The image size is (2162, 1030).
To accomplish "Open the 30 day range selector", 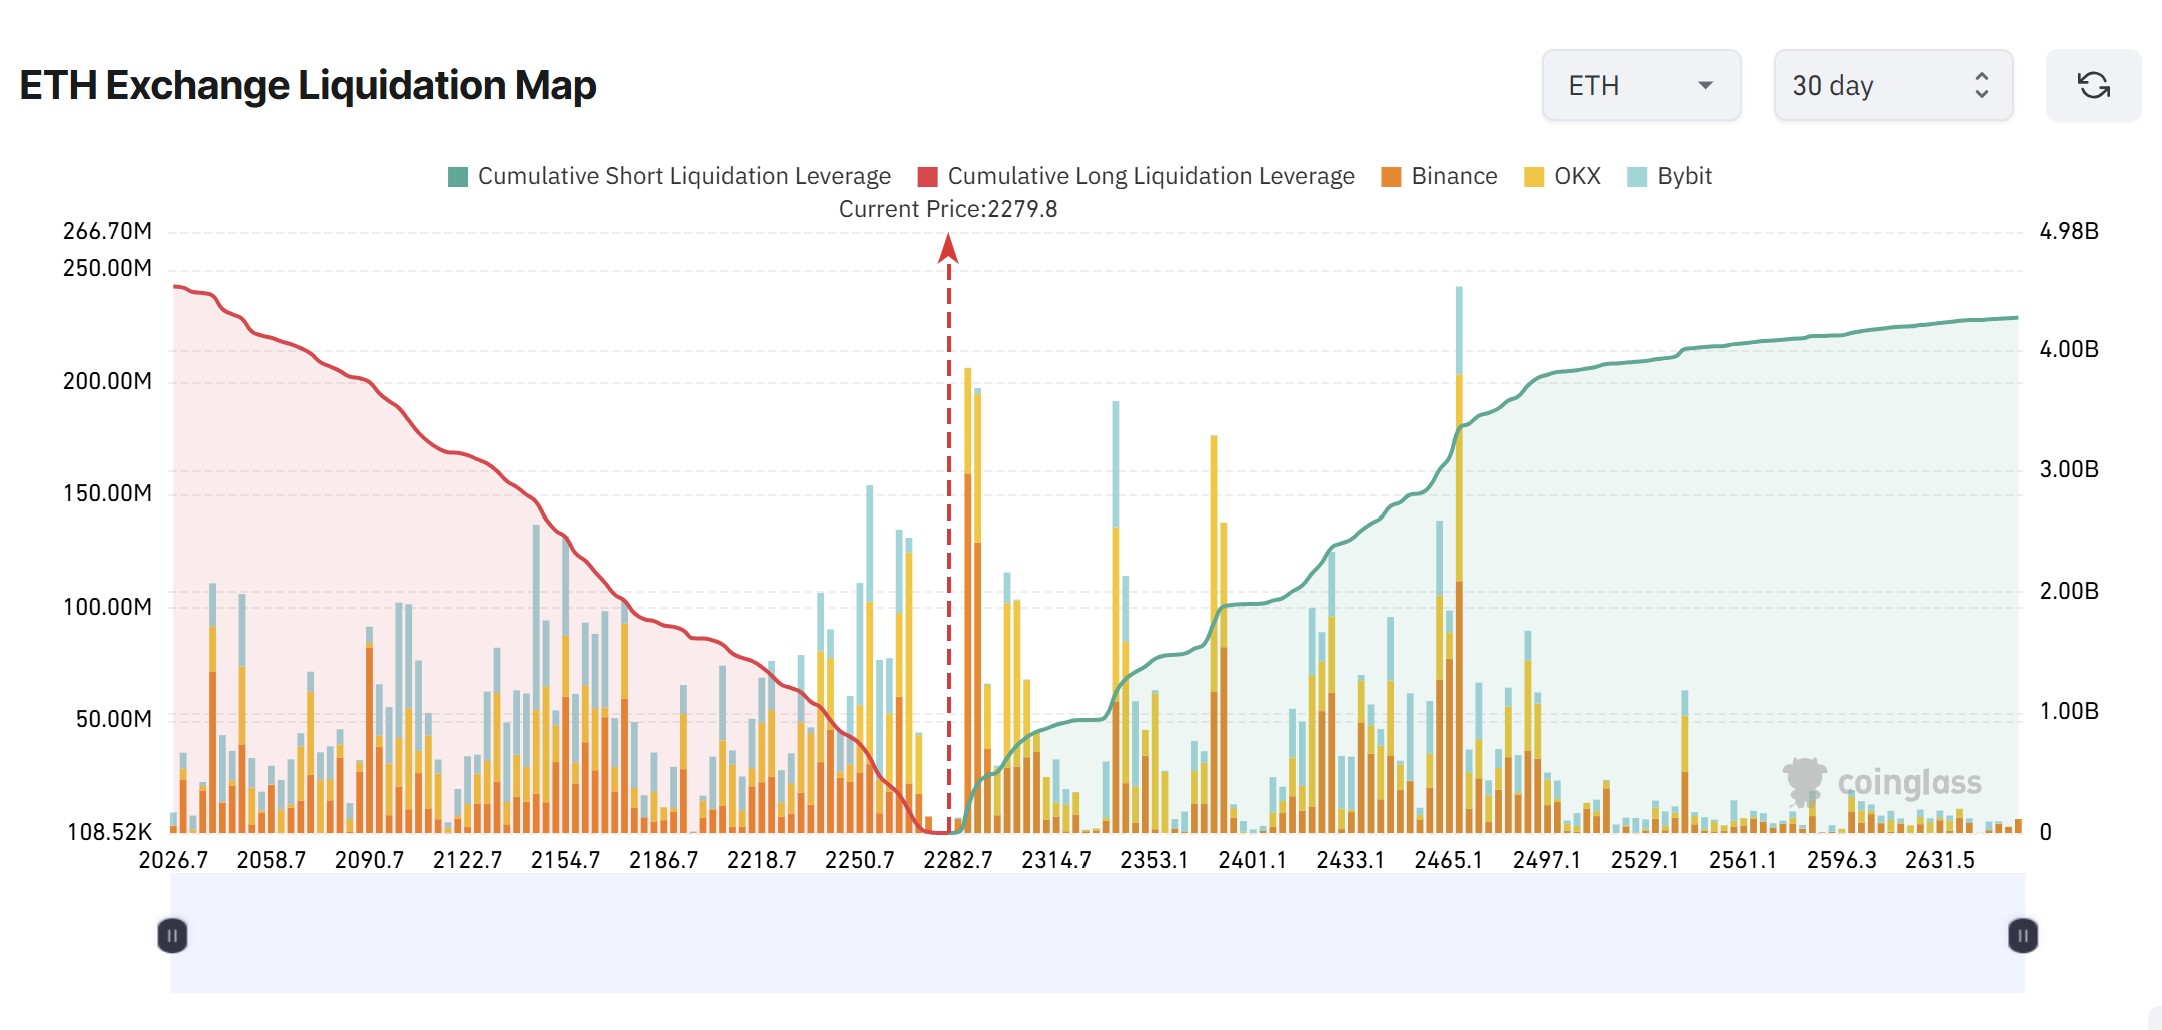I will point(1892,86).
